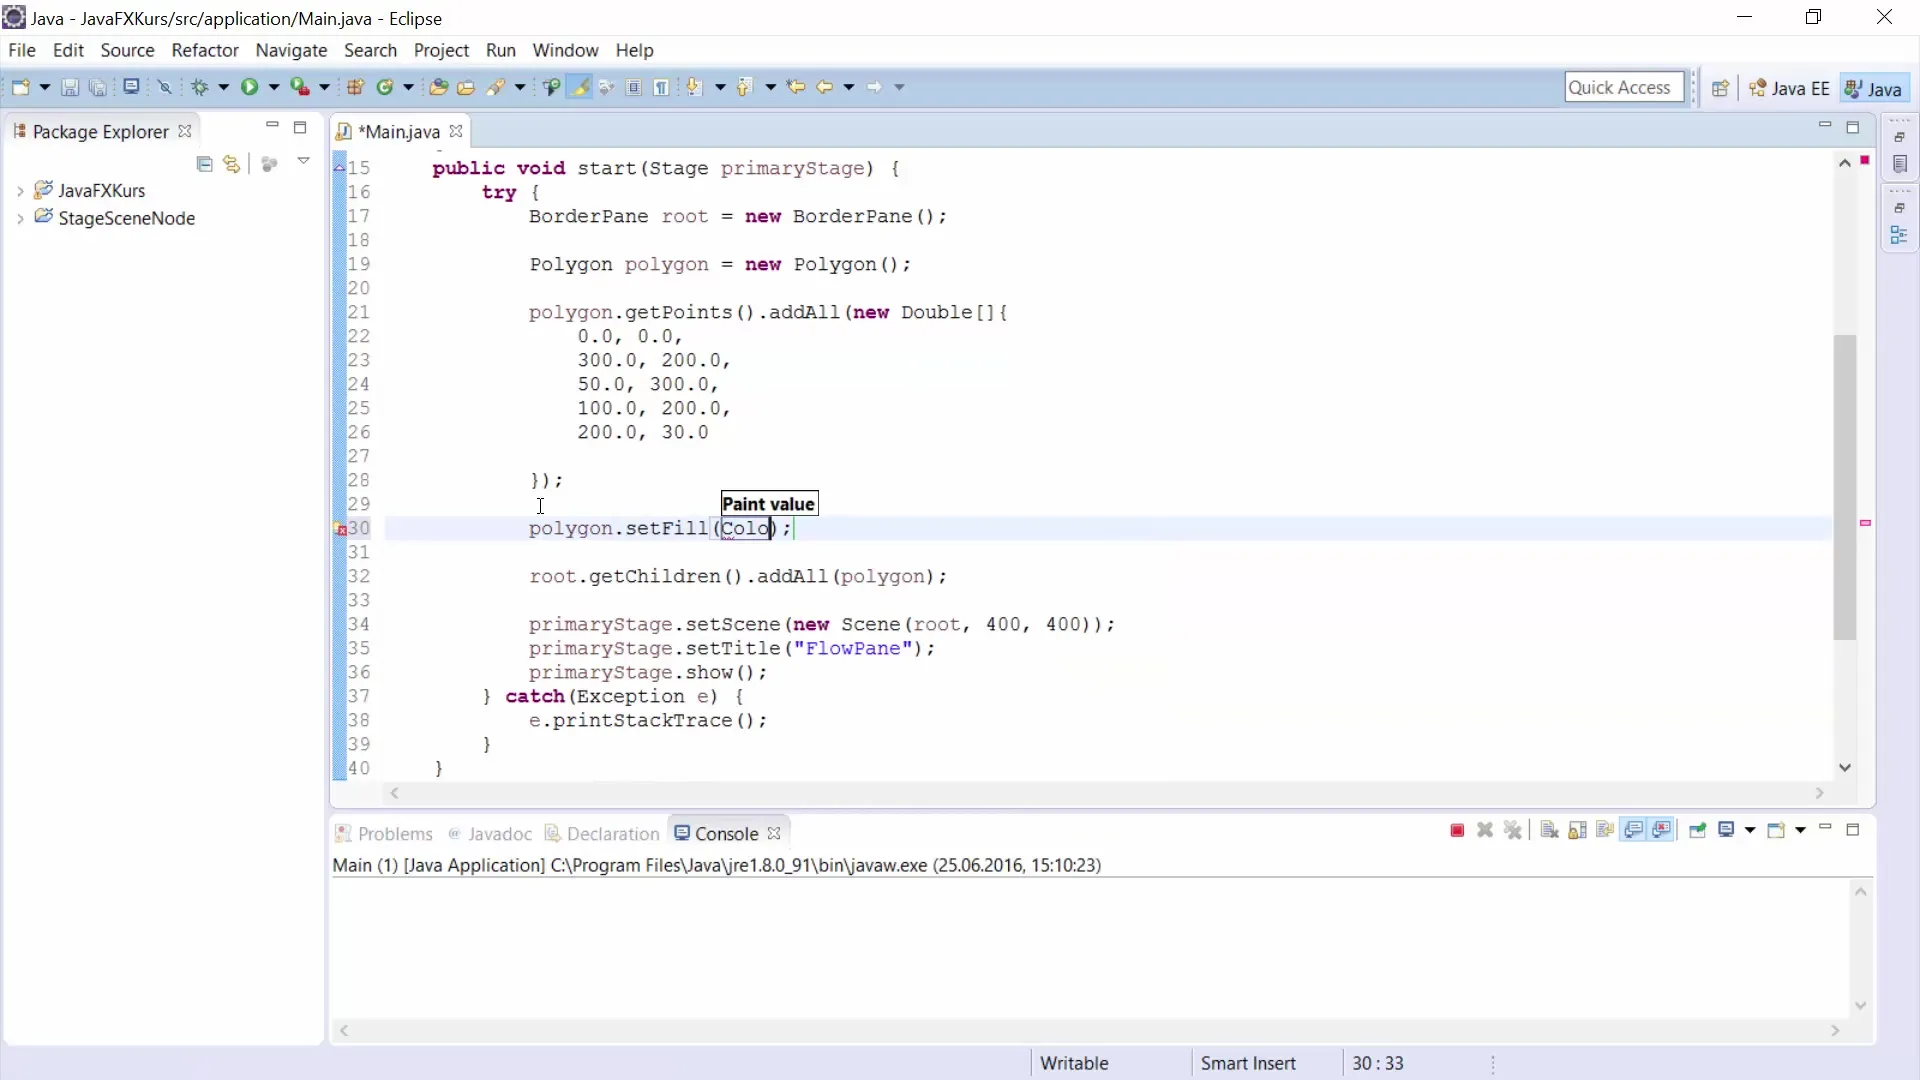Expand the StageSceneNode project tree
Screen dimensions: 1920x1080
point(20,218)
